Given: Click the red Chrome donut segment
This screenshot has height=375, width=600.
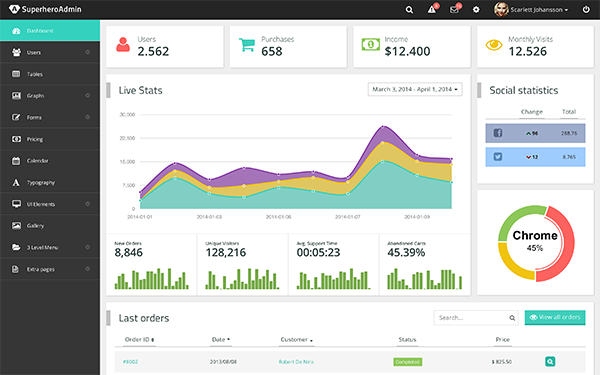Looking at the screenshot, I should [568, 245].
